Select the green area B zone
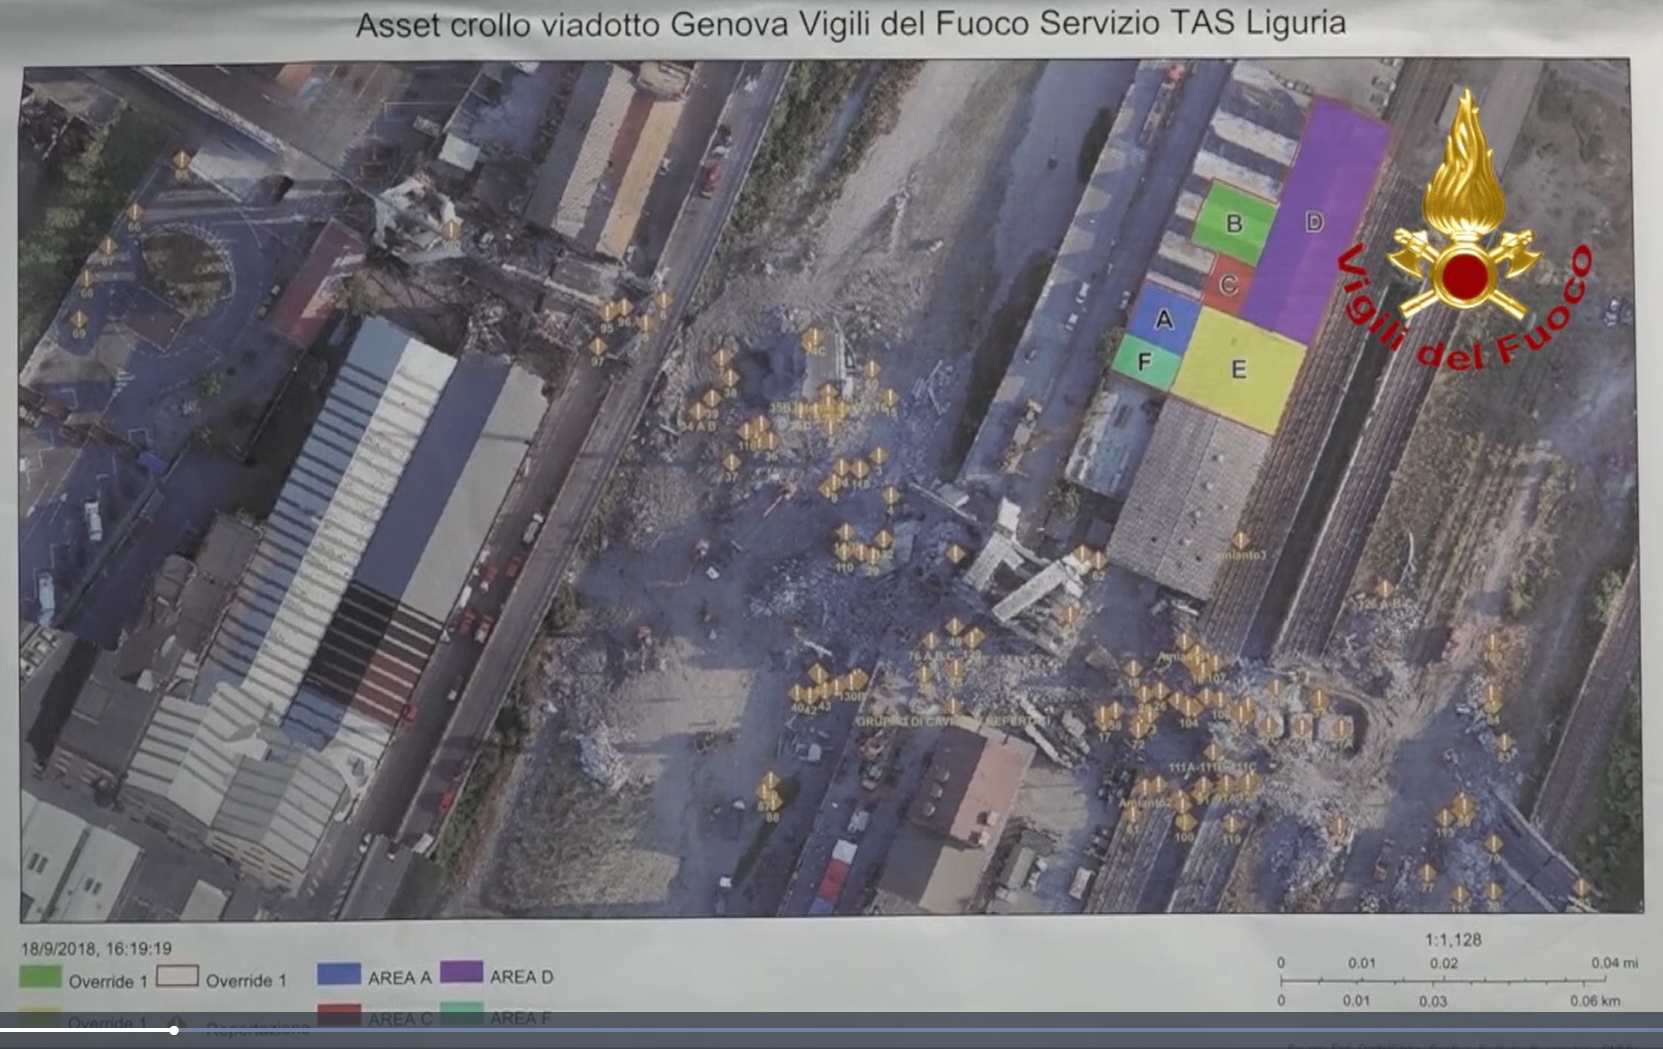Image resolution: width=1663 pixels, height=1049 pixels. (1234, 222)
